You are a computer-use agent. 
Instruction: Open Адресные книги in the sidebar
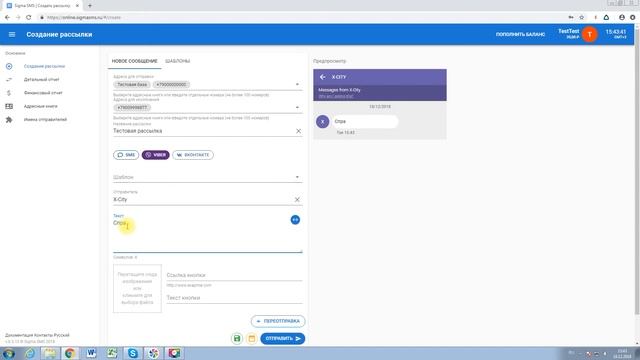pyautogui.click(x=40, y=107)
